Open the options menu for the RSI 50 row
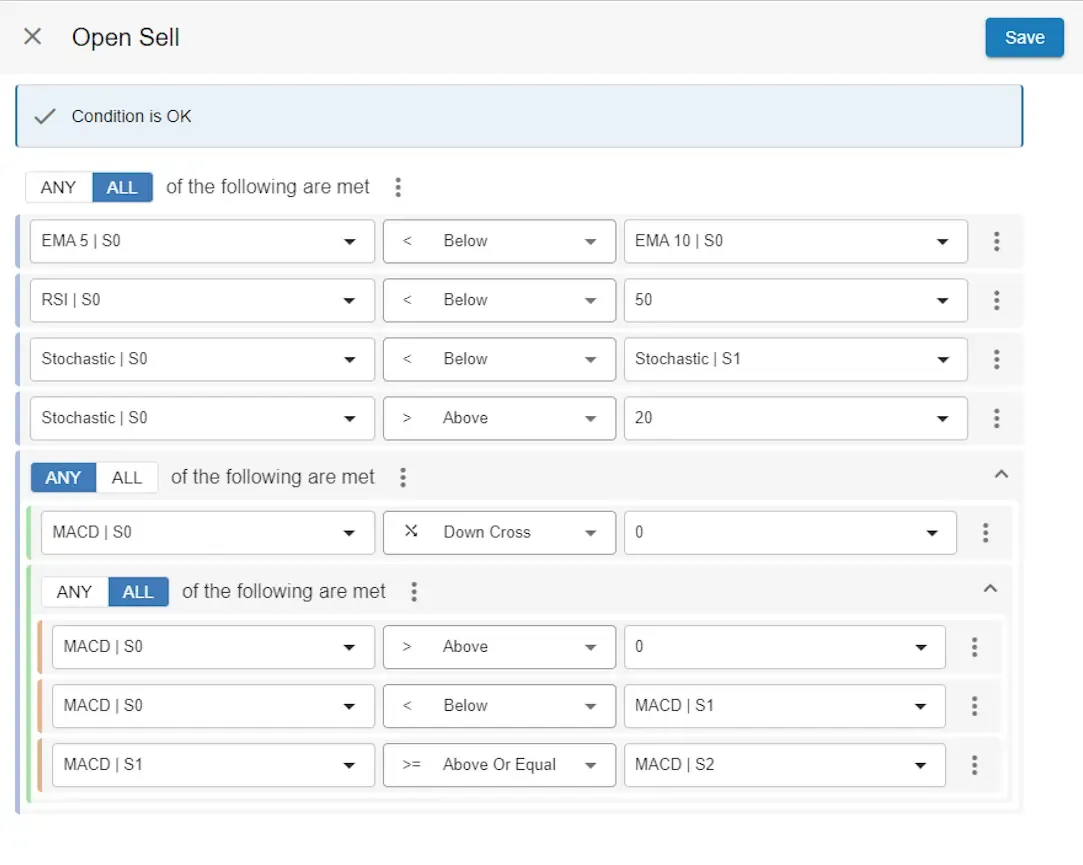Screen dimensions: 1083x865 [997, 300]
